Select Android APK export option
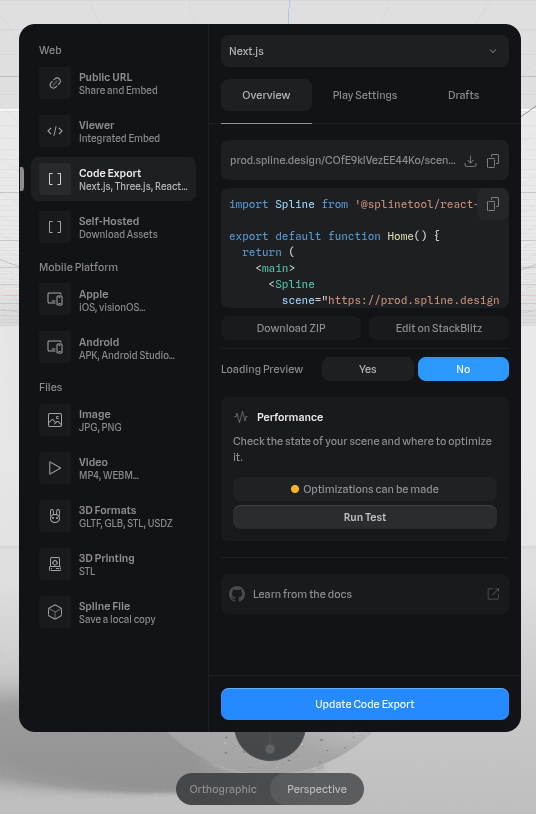Image resolution: width=536 pixels, height=814 pixels. (114, 347)
